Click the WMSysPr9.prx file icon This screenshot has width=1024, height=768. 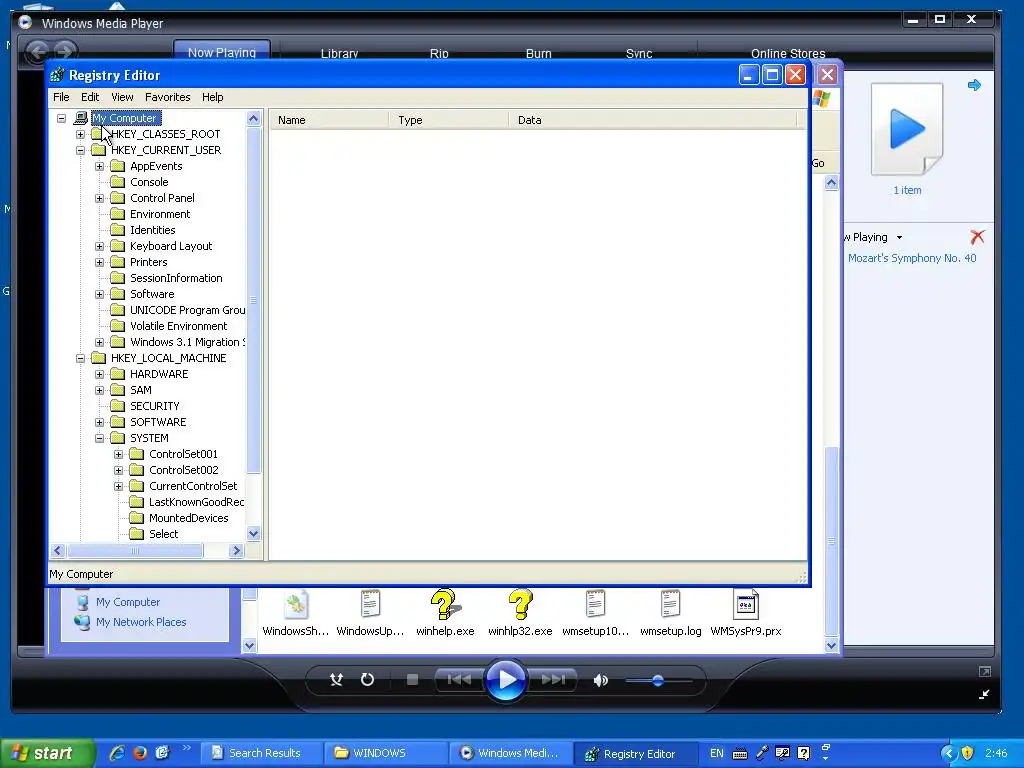pos(745,604)
